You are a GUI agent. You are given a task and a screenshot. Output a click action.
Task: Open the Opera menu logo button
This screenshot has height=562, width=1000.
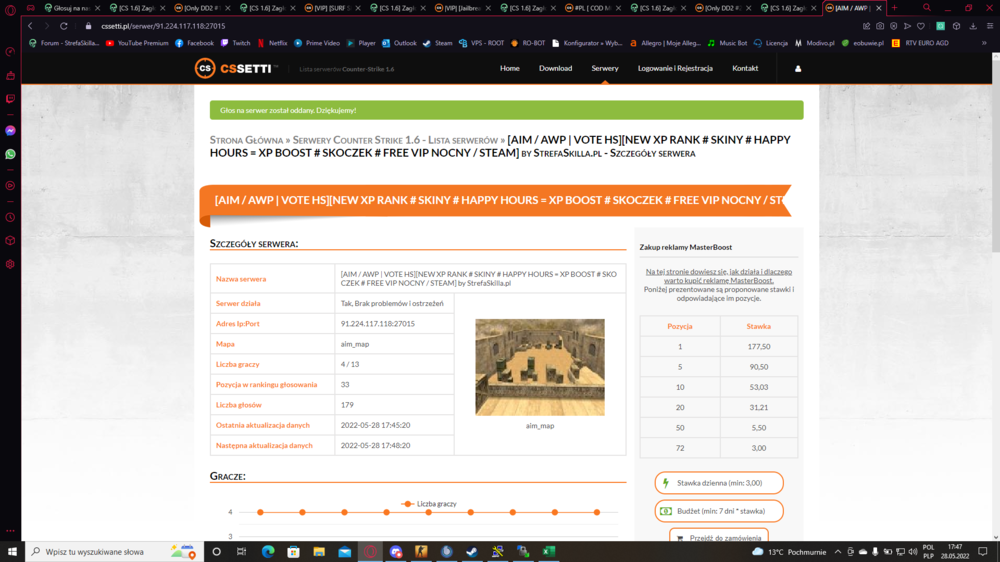pos(10,10)
